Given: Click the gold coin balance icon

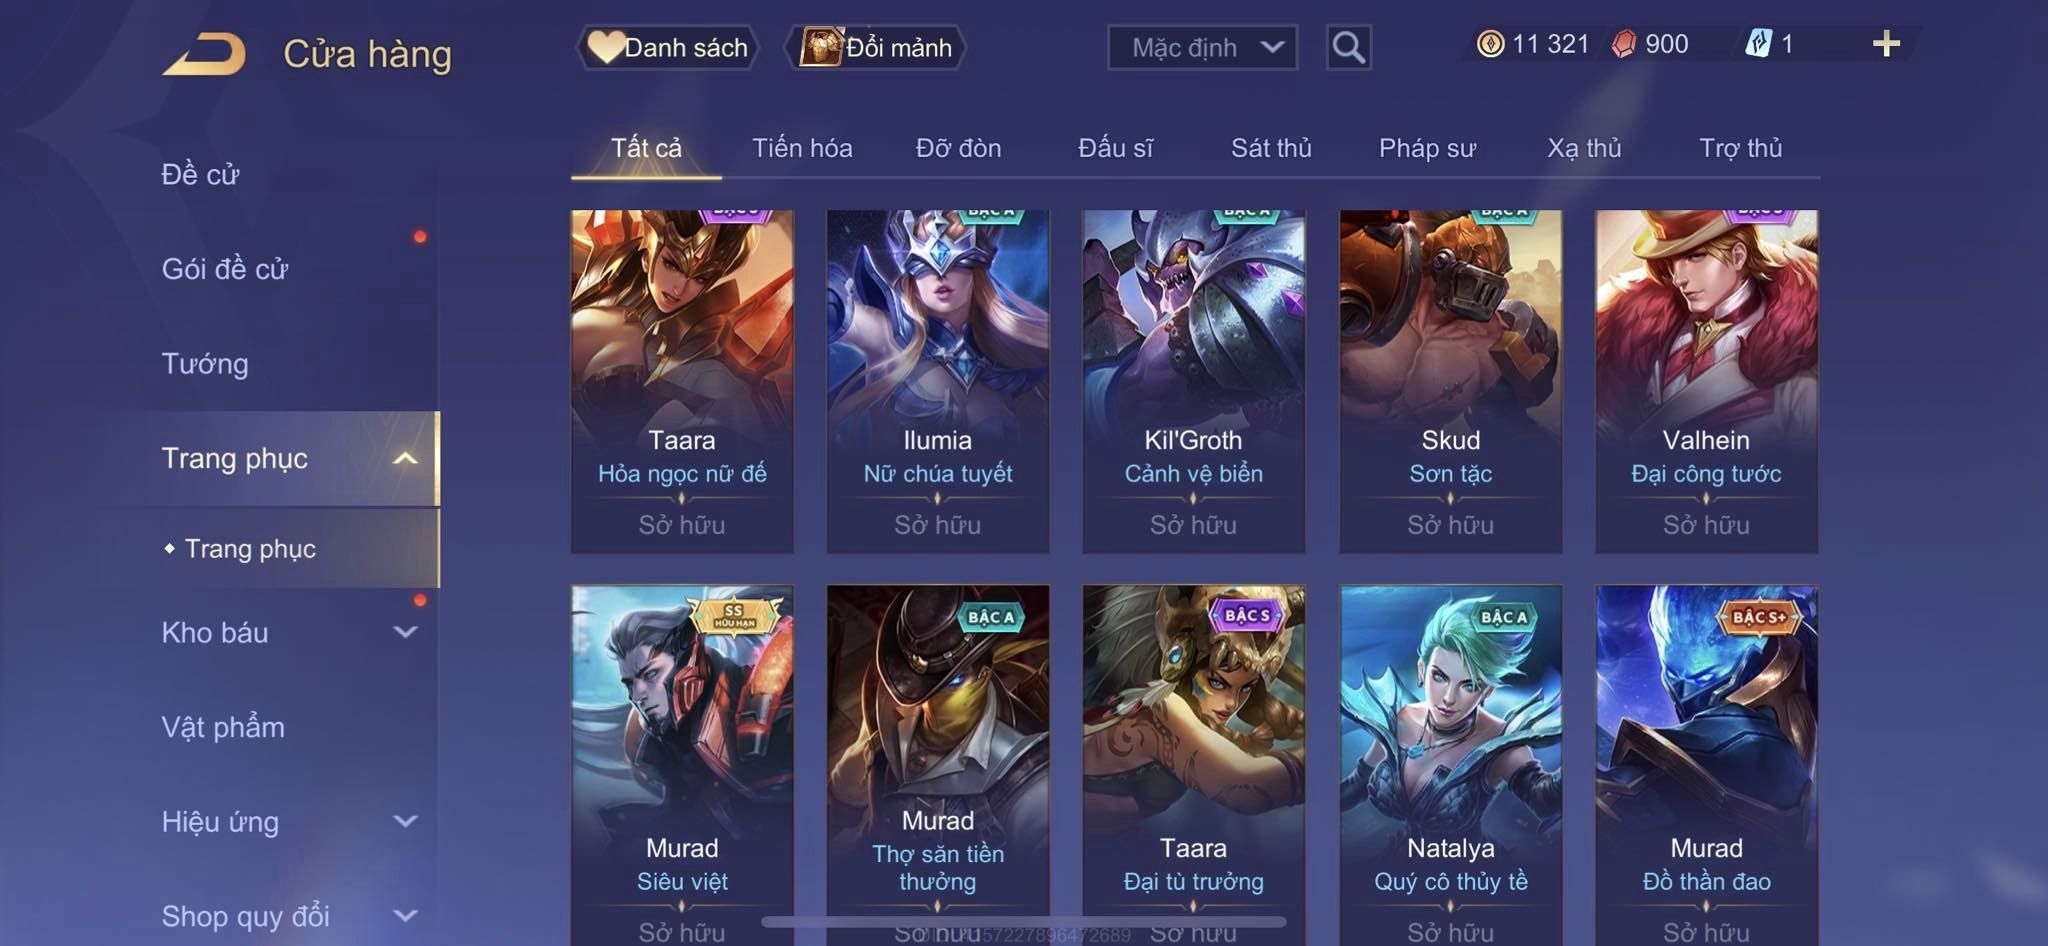Looking at the screenshot, I should point(1490,44).
